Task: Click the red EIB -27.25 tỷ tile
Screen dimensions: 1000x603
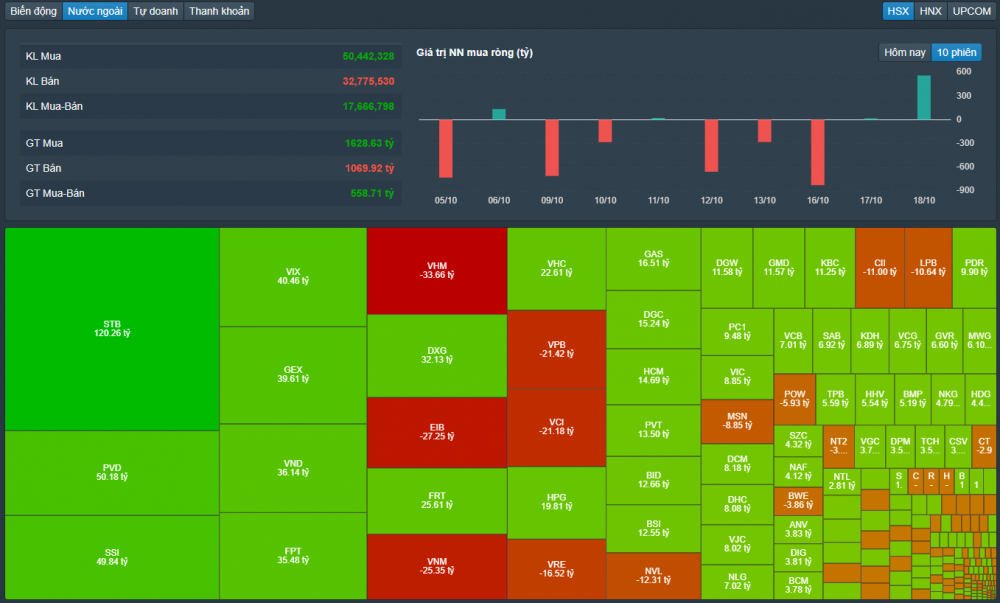Action: [437, 432]
